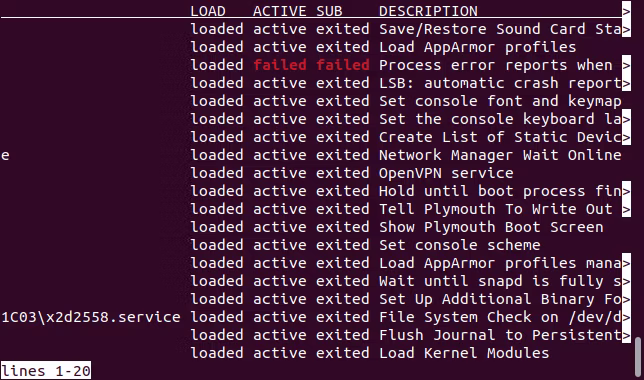The image size is (644, 380).
Task: Click the LOAD column header
Action: [208, 11]
